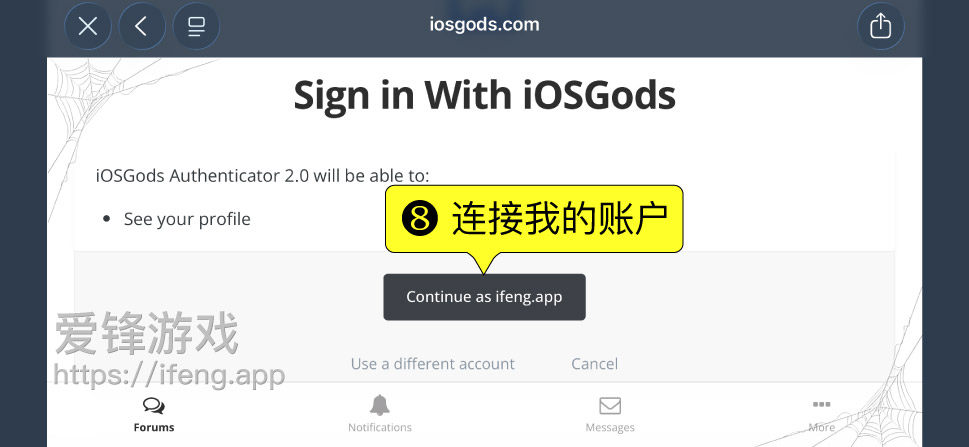Tap the share icon in the top right
The width and height of the screenshot is (969, 447).
[x=881, y=26]
